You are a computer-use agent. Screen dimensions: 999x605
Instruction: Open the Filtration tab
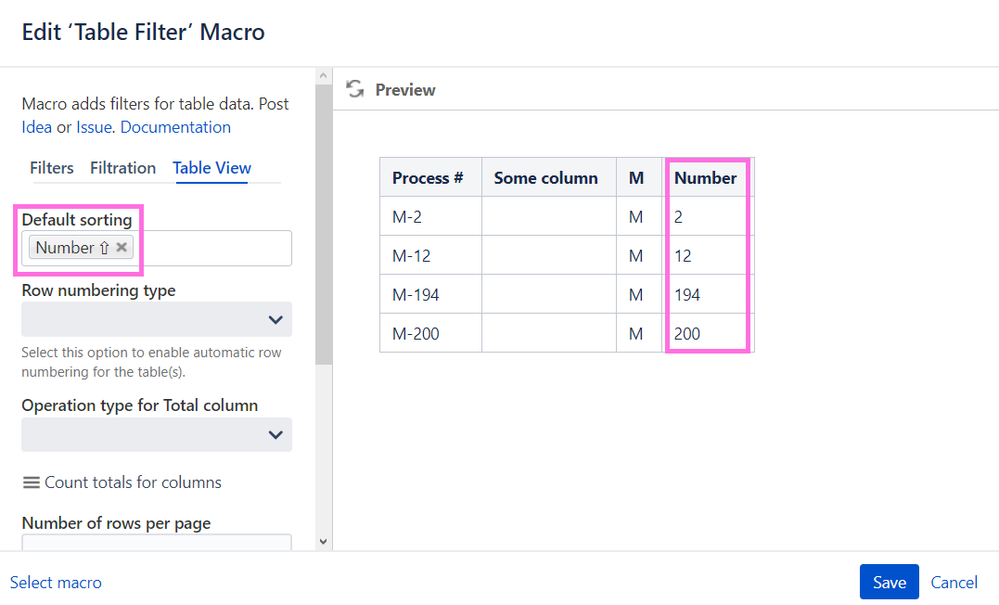tap(123, 168)
